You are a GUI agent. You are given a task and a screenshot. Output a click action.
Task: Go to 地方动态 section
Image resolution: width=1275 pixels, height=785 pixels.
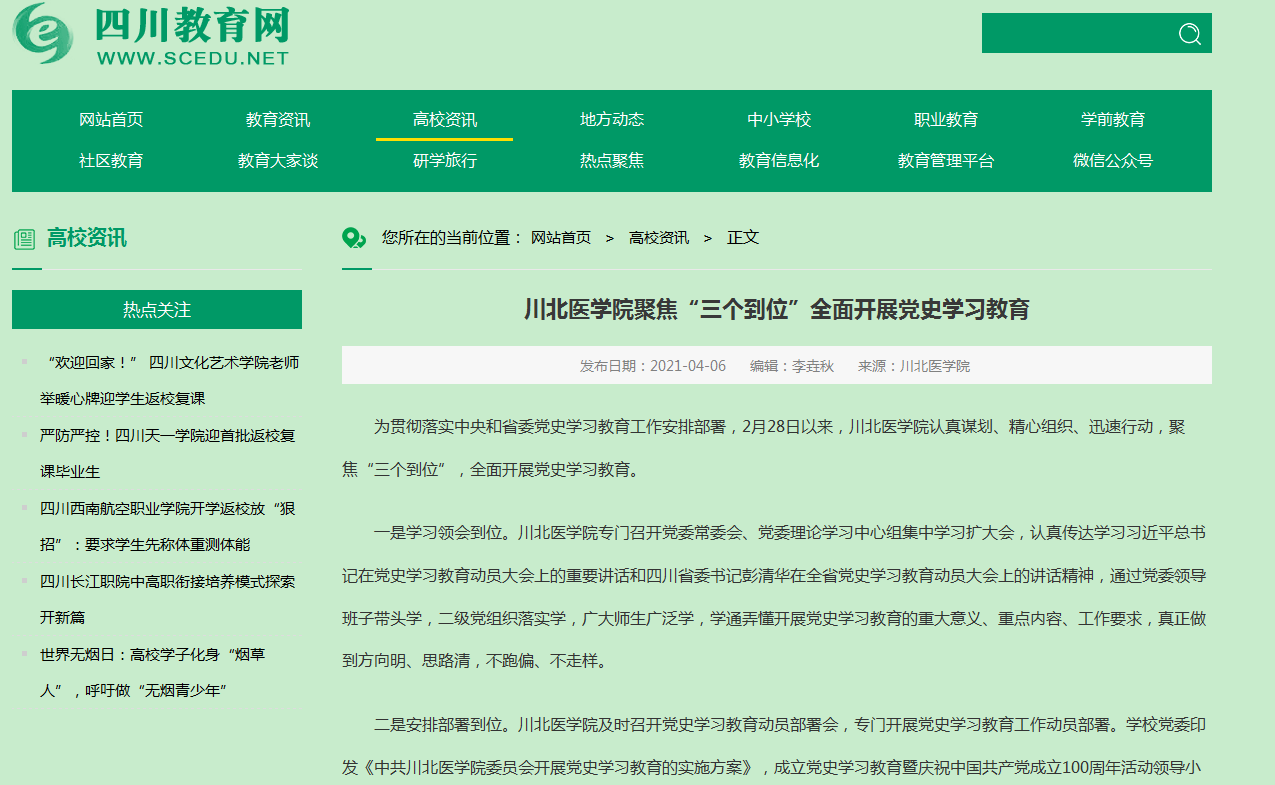tap(612, 120)
